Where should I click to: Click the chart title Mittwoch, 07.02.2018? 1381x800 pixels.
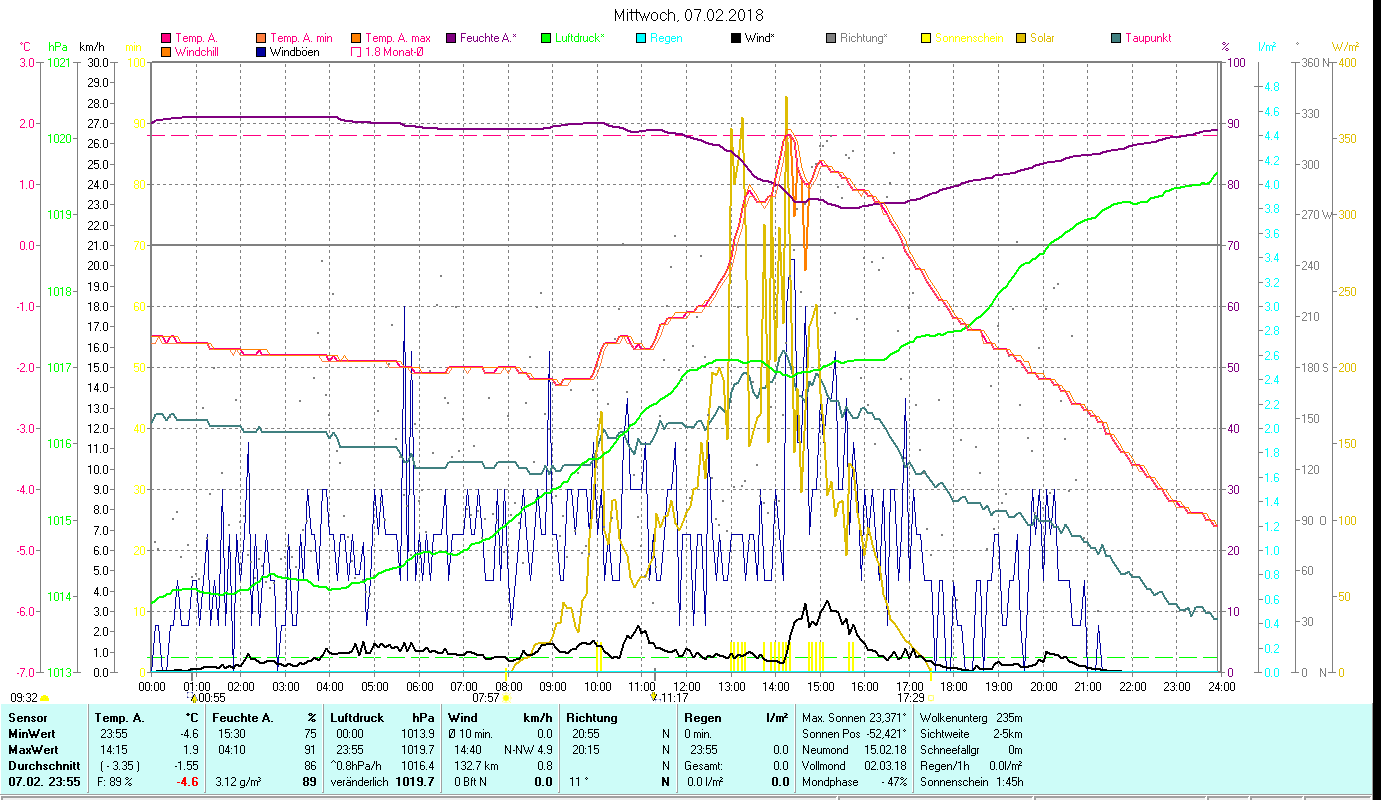coord(689,15)
